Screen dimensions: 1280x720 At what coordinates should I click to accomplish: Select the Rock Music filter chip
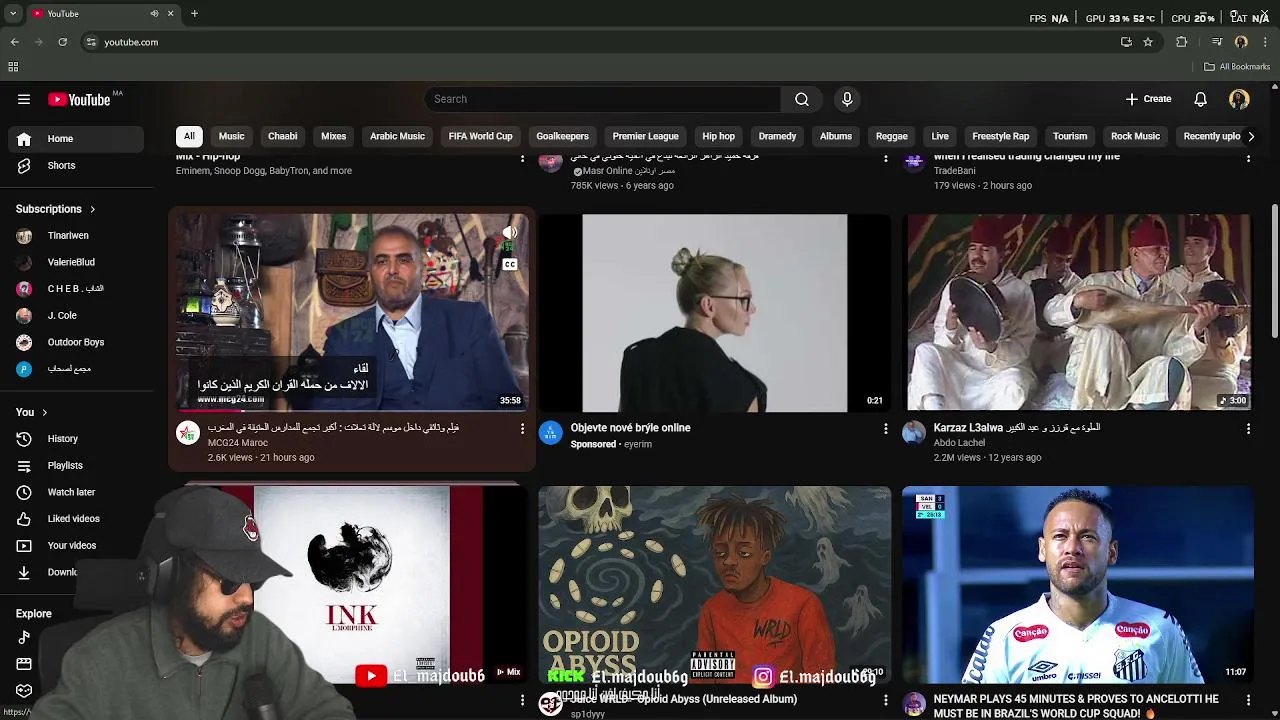(x=1135, y=136)
